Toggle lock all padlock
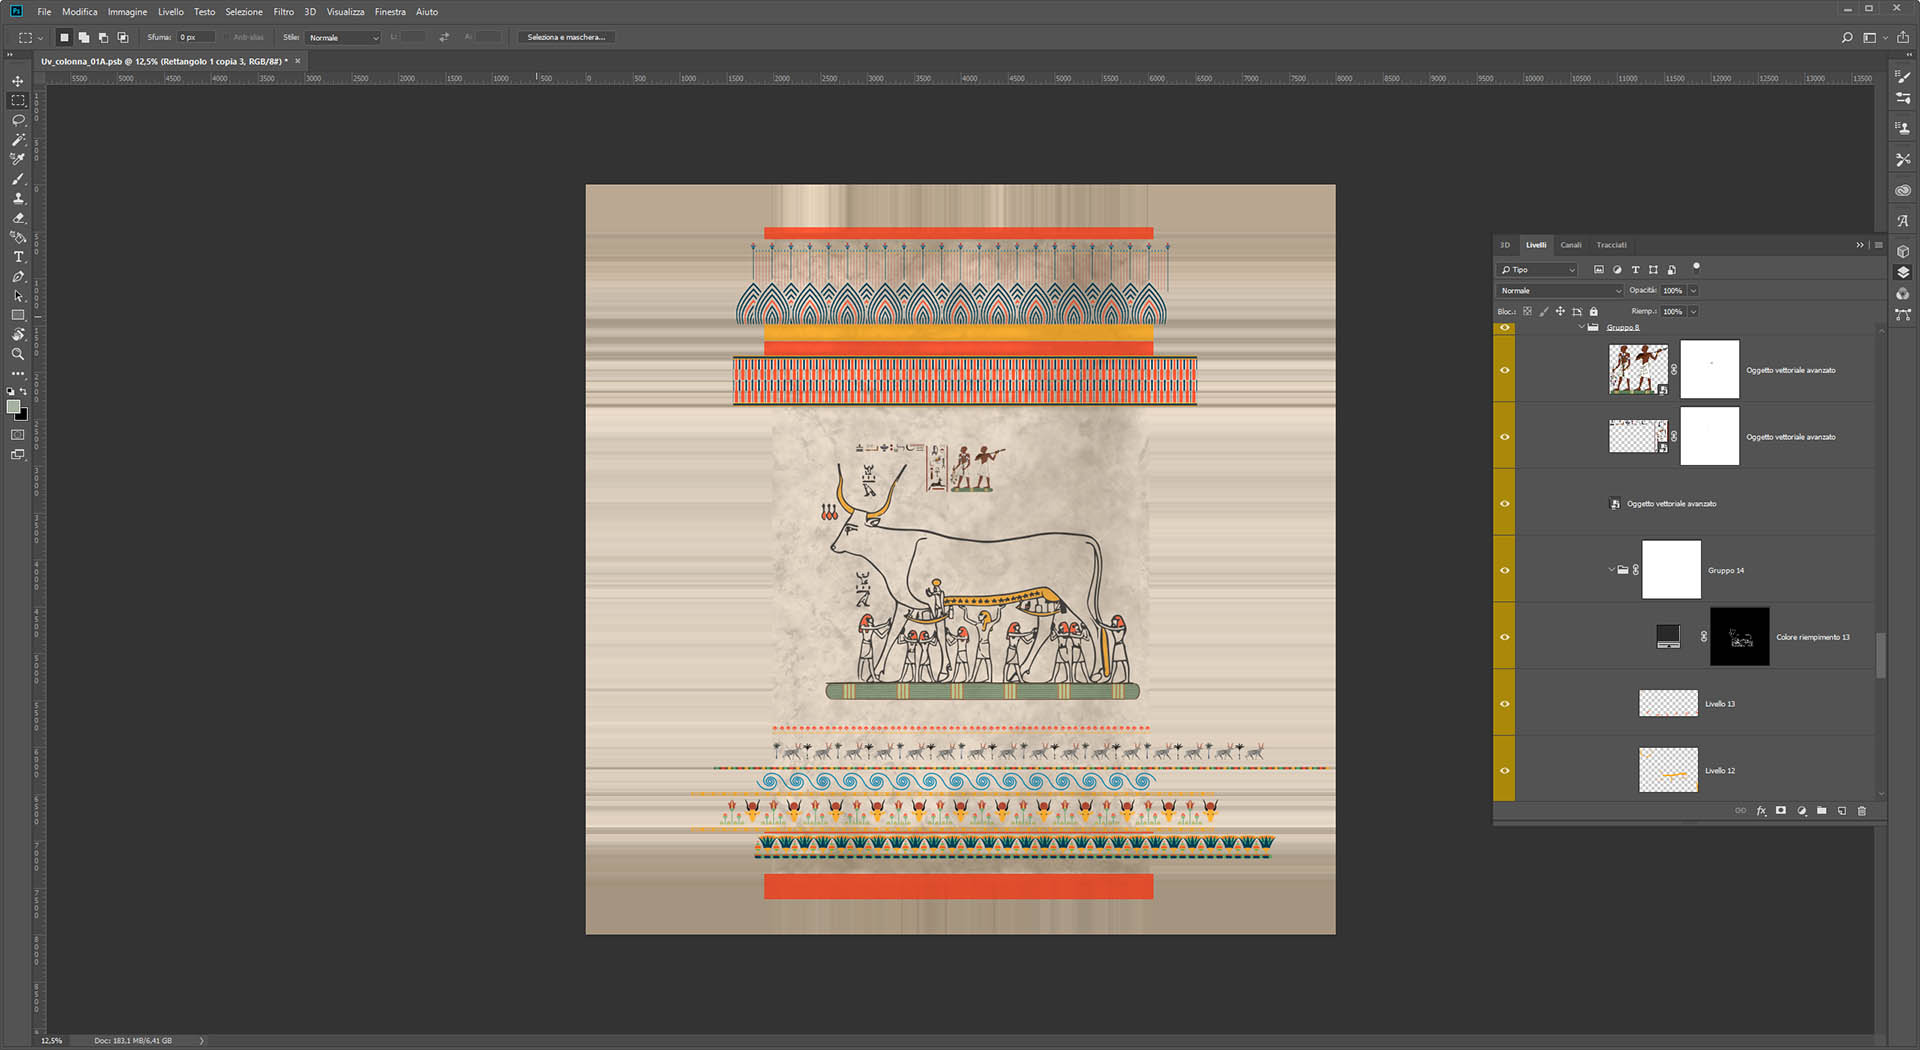Image resolution: width=1920 pixels, height=1050 pixels. 1594,311
